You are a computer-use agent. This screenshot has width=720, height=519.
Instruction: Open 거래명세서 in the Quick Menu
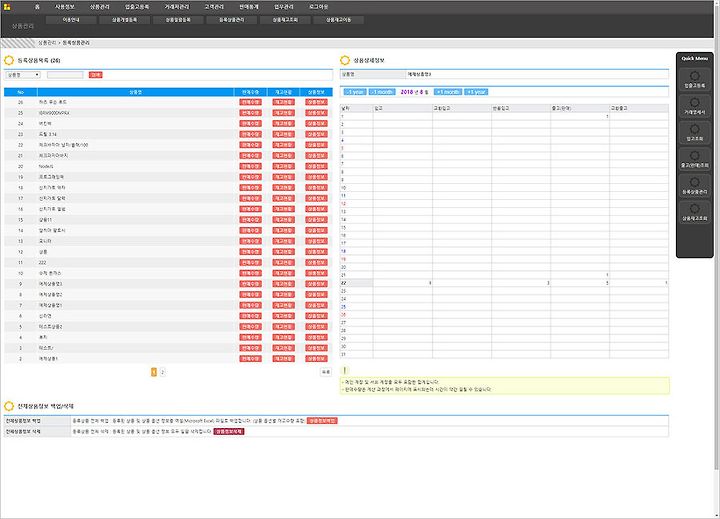[694, 106]
